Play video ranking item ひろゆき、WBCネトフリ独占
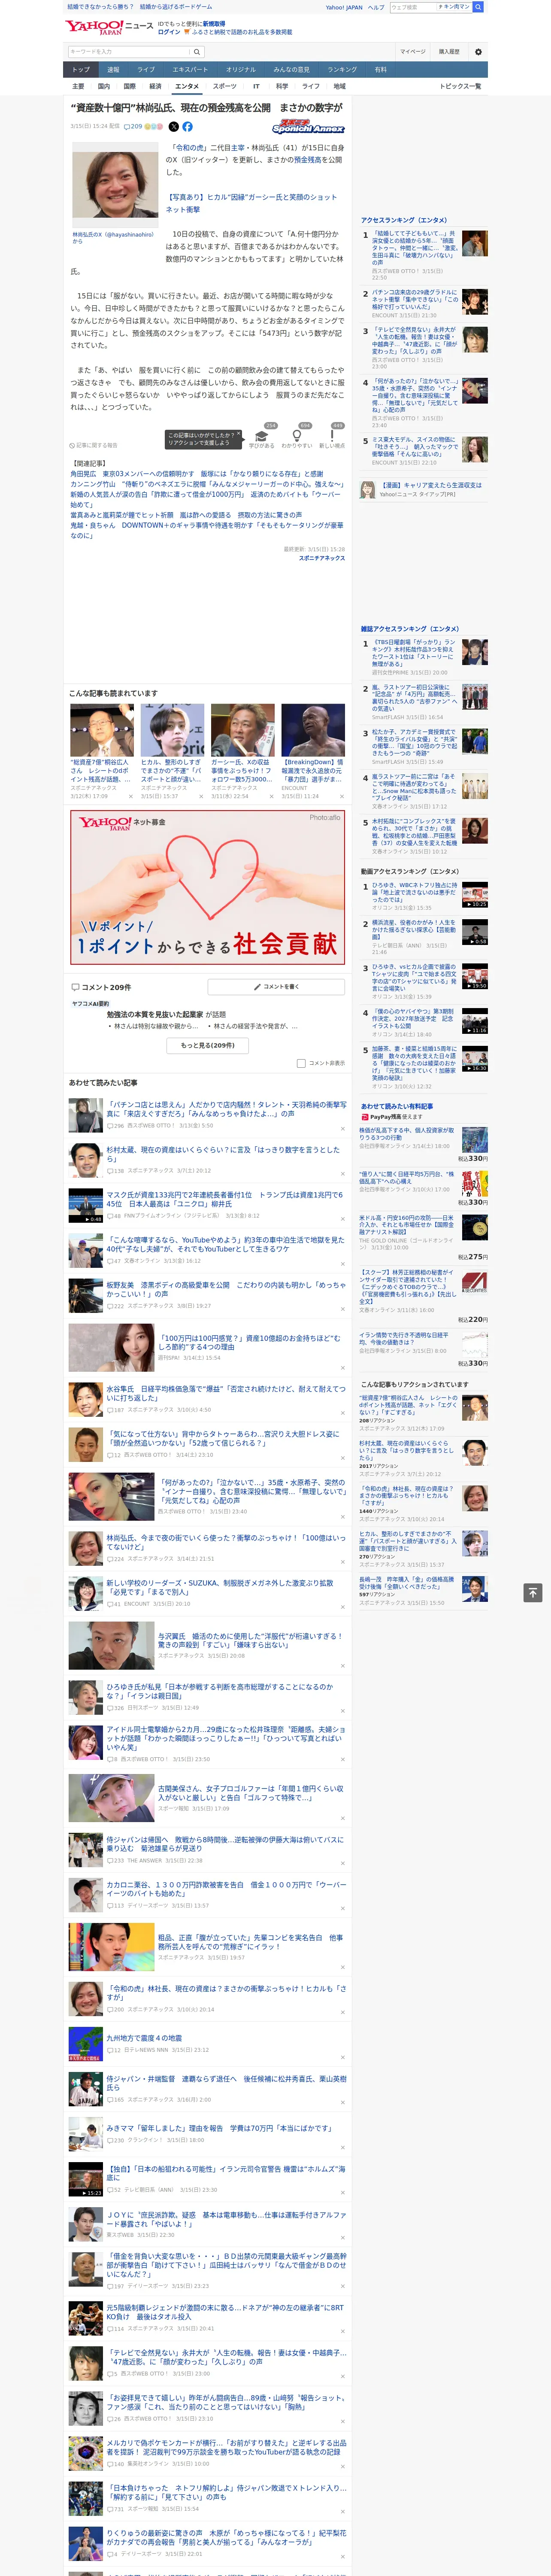This screenshot has height=2576, width=551. tap(424, 896)
